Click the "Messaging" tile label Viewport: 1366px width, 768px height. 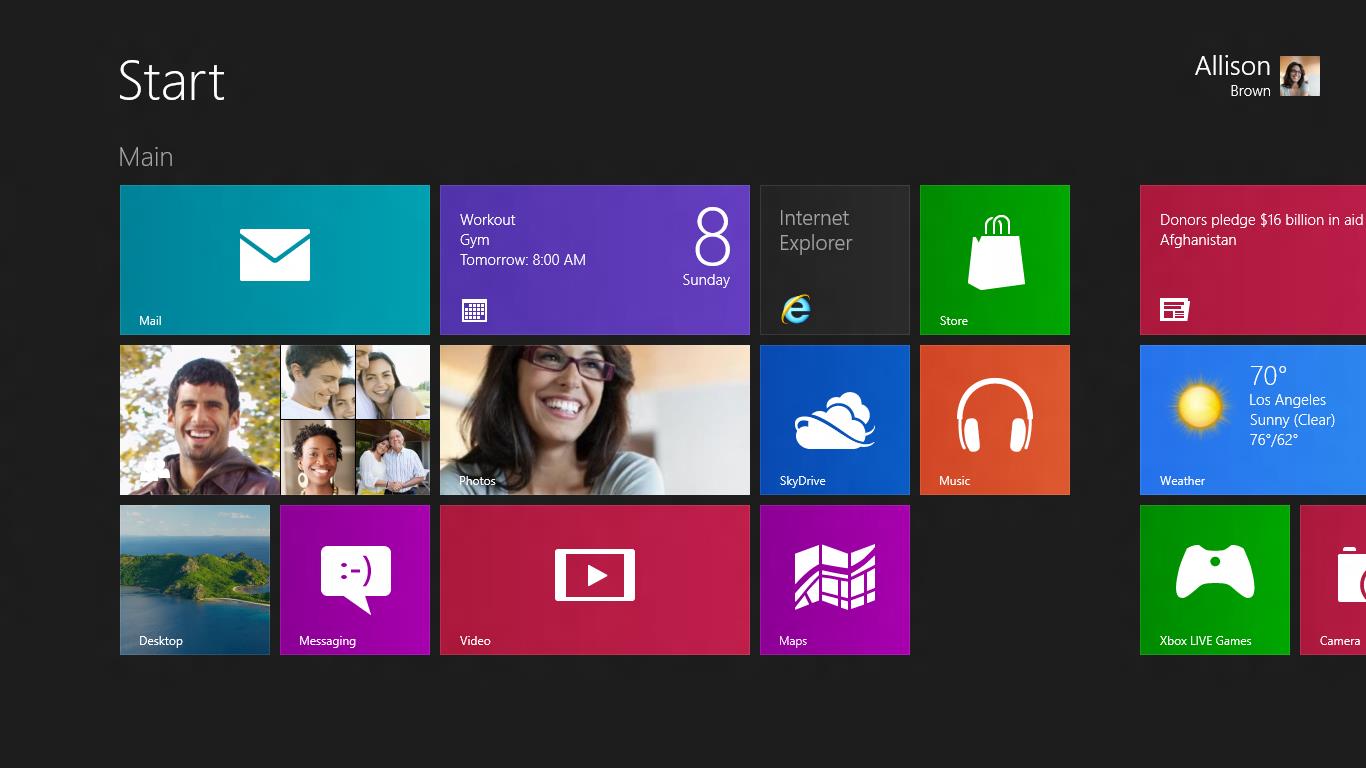pos(328,641)
